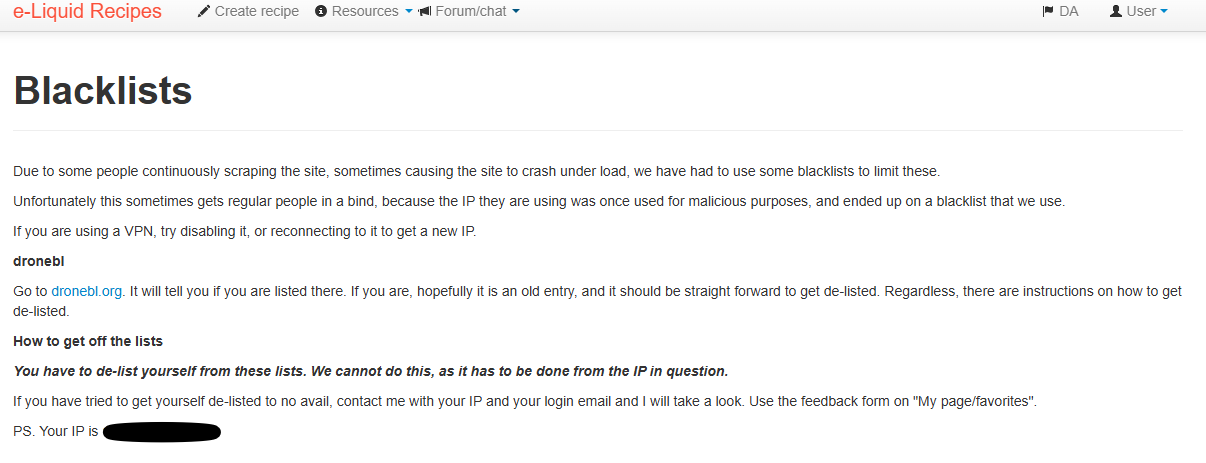This screenshot has width=1206, height=463.
Task: Click the flag icon beside DA
Action: point(1048,12)
